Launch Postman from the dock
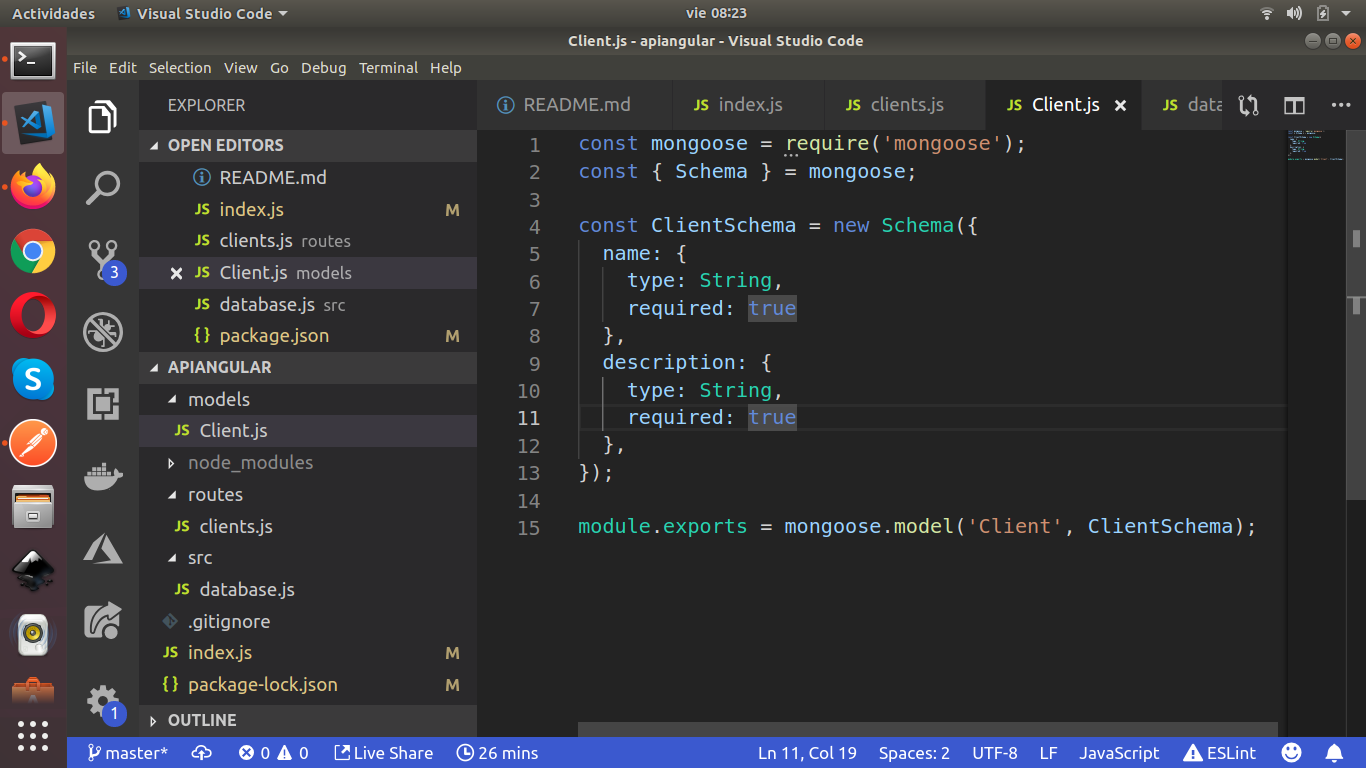This screenshot has width=1366, height=768. [33, 443]
